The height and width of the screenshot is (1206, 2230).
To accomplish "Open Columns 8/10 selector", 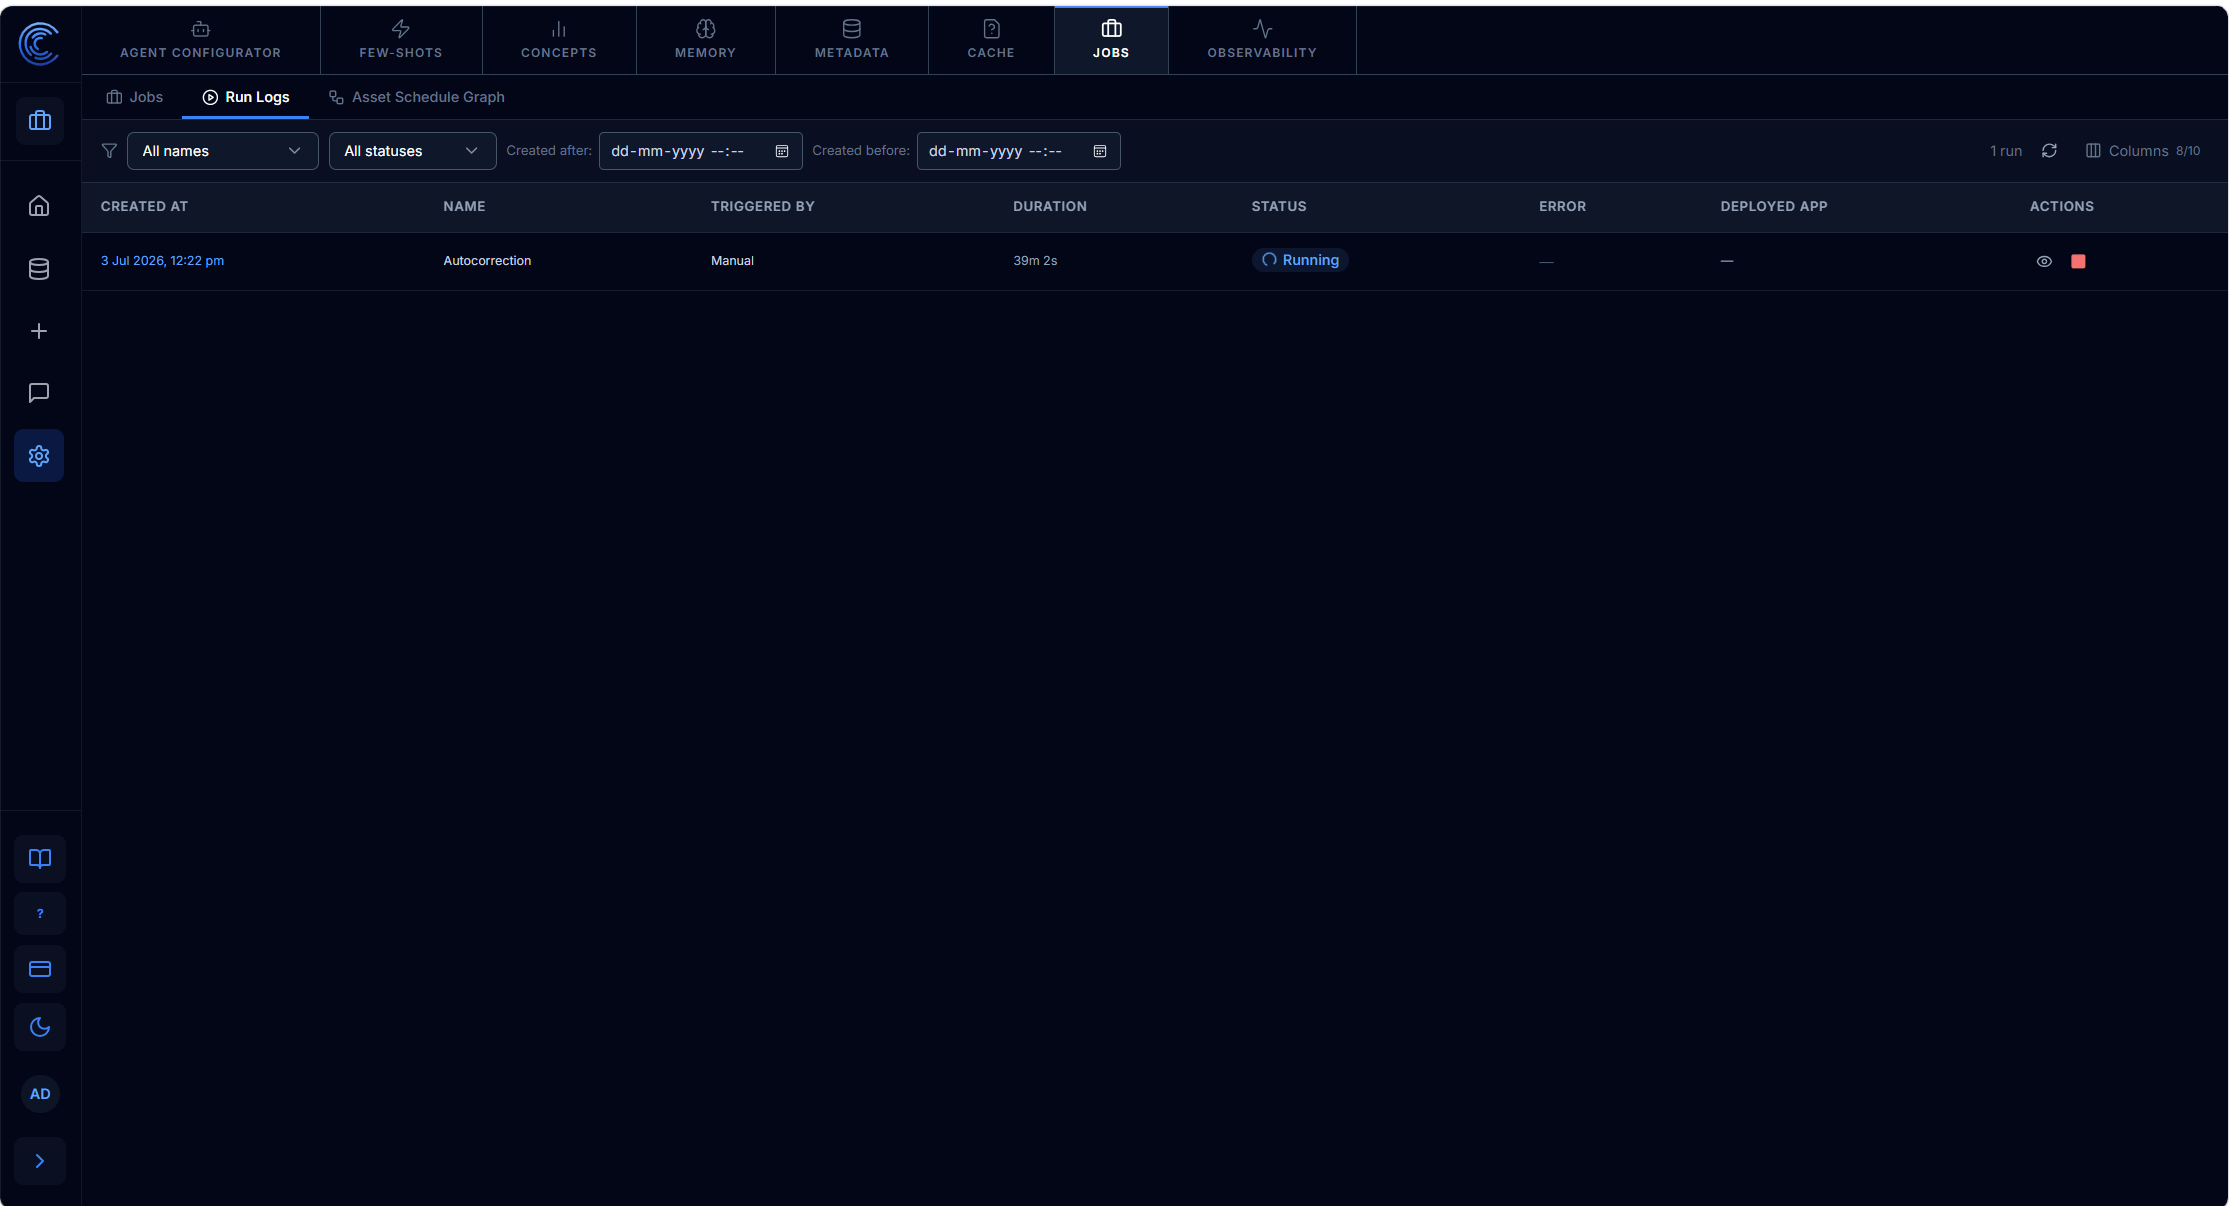I will (x=2143, y=151).
